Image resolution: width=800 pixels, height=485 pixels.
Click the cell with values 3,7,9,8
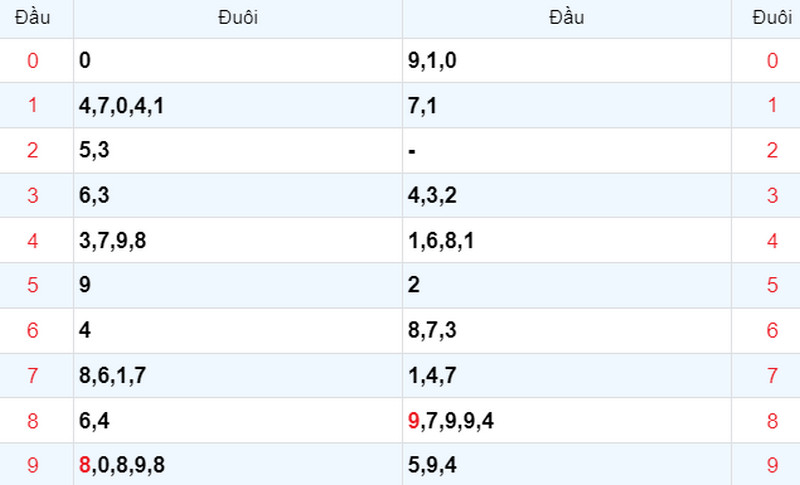click(x=238, y=240)
